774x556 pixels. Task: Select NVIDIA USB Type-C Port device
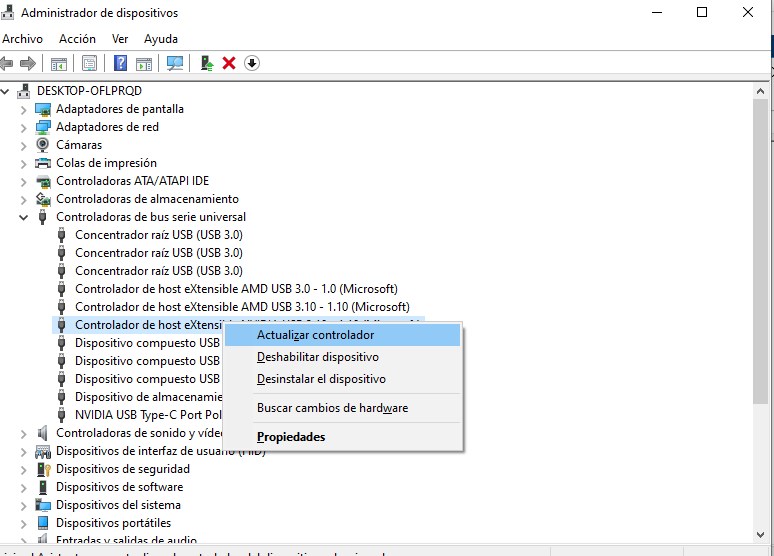pos(149,415)
